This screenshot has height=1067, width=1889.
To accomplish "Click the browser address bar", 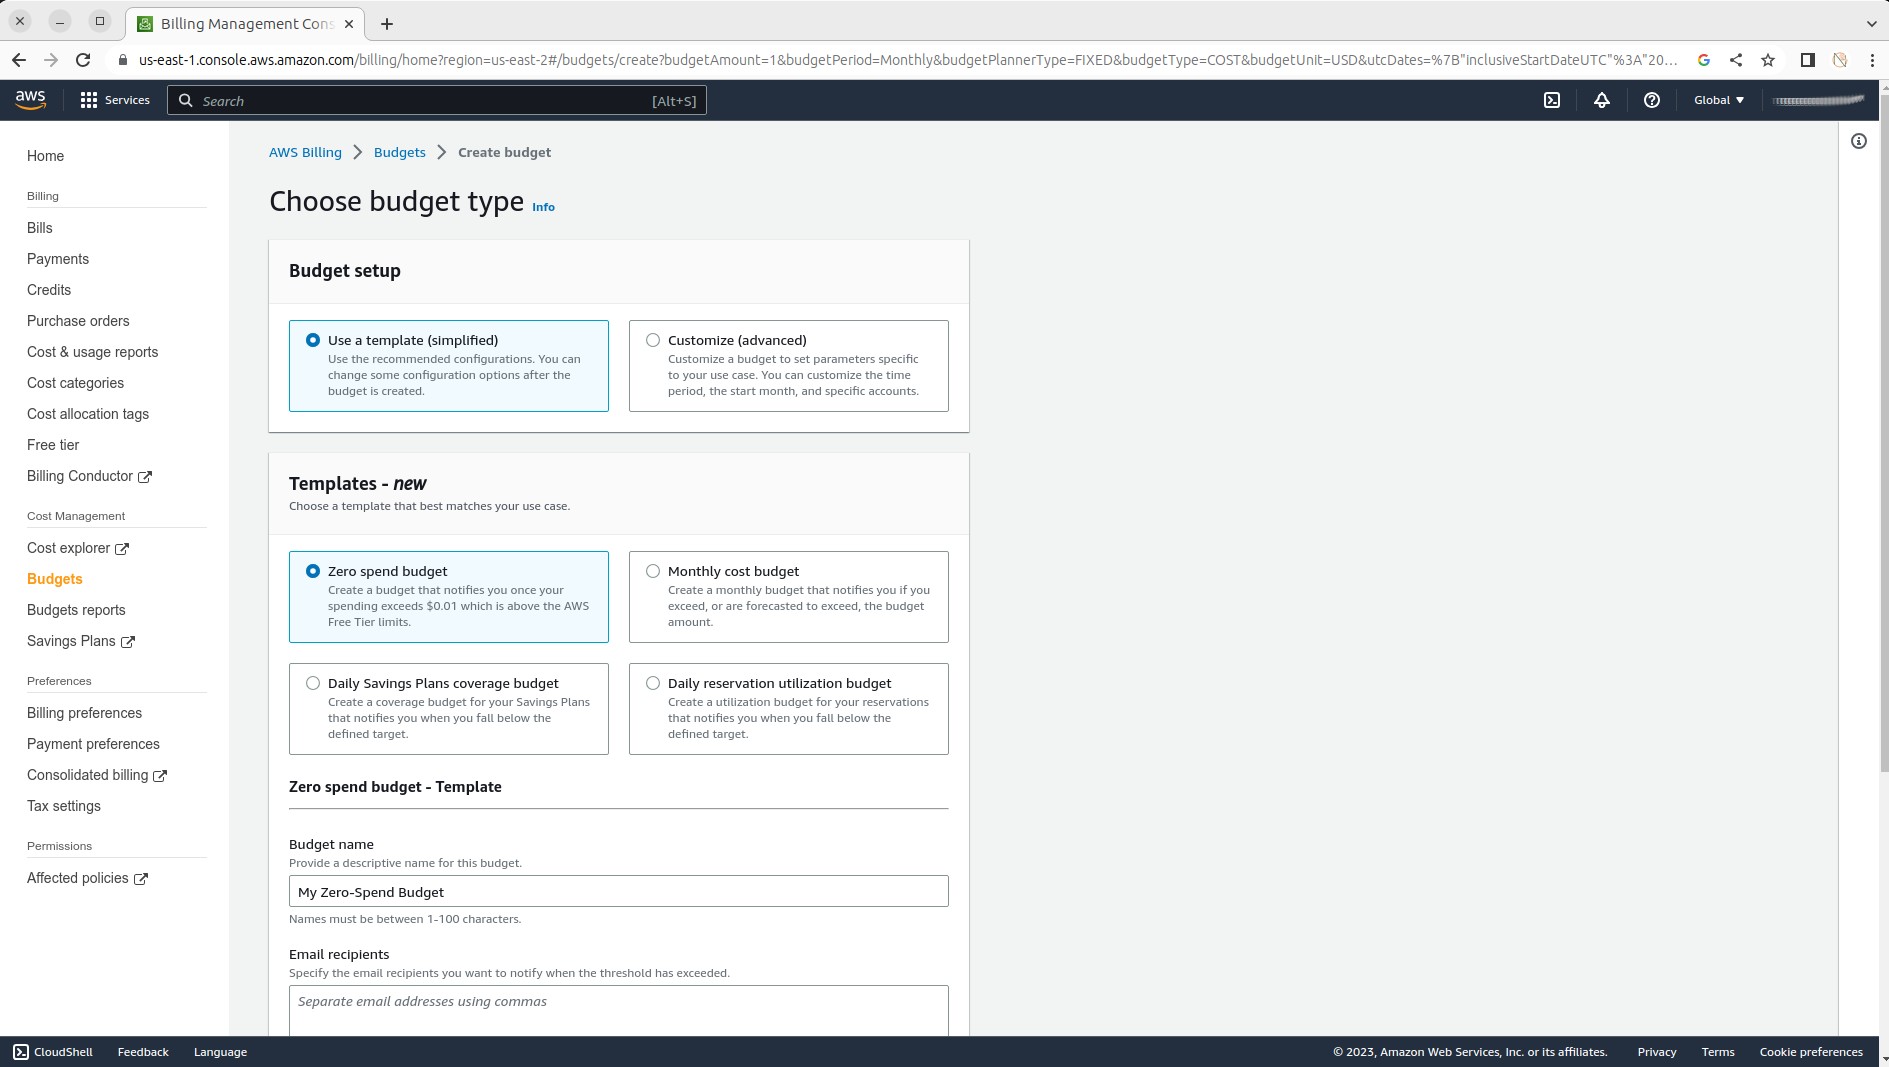I will coord(908,60).
